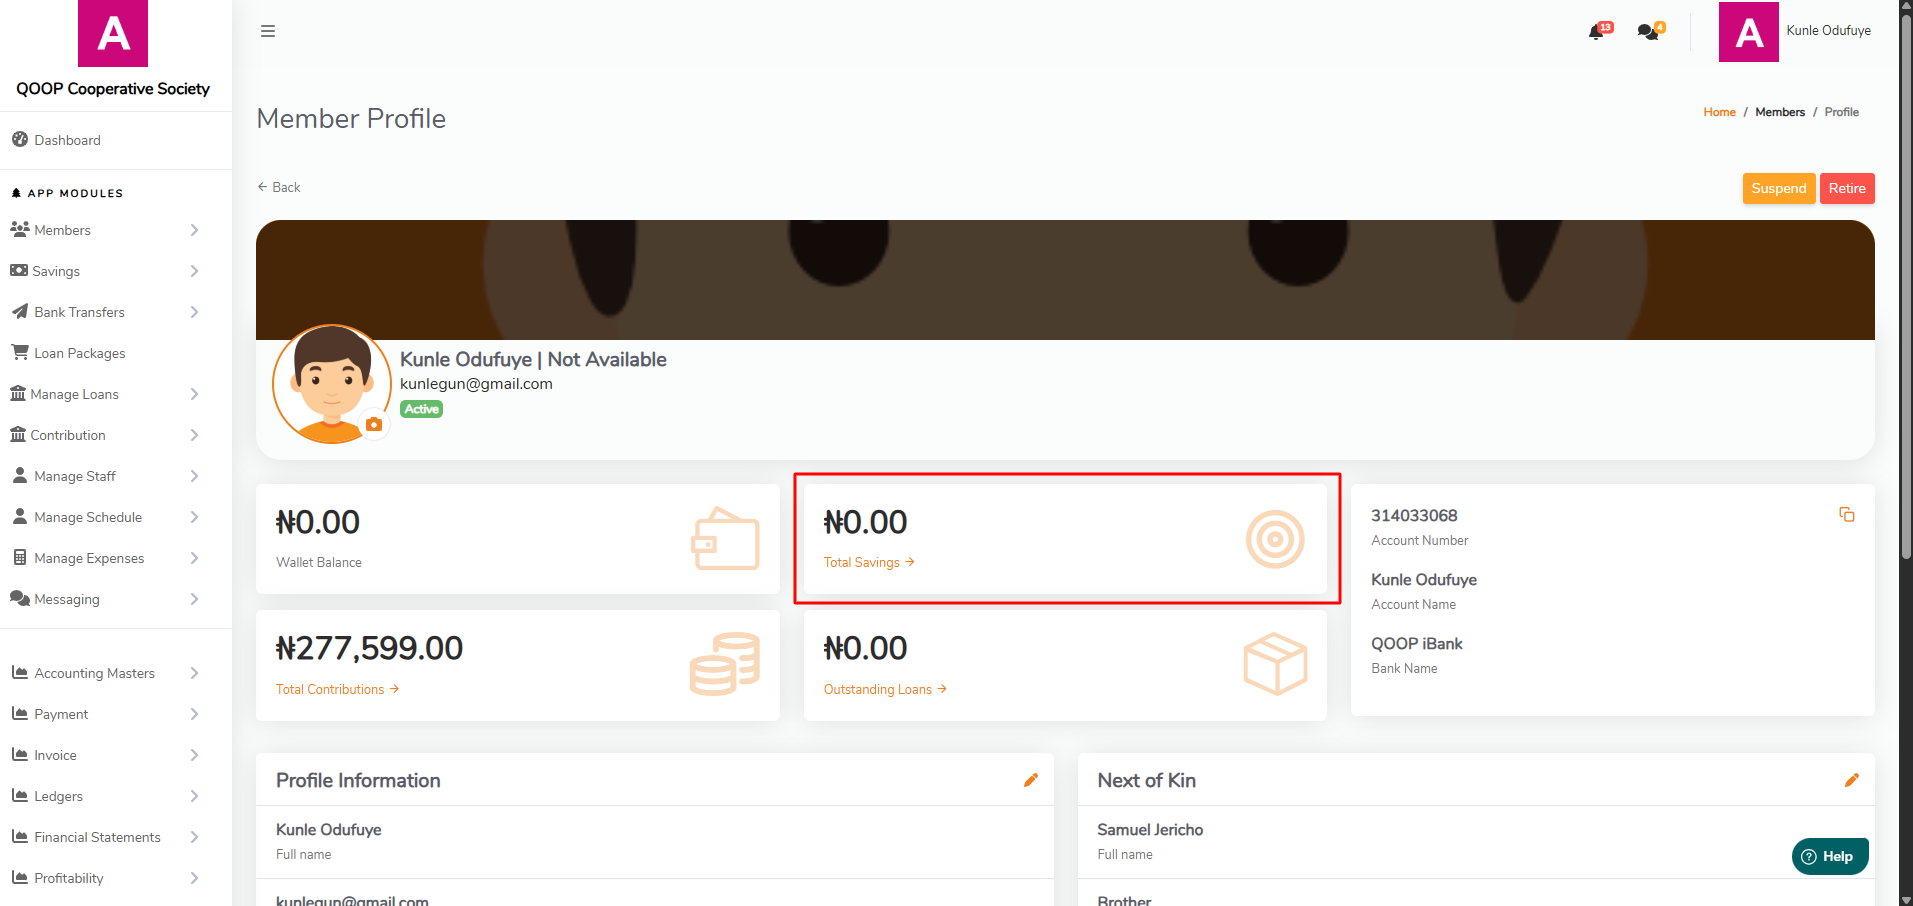
Task: Click the QOOP iBank bank name
Action: (1417, 644)
